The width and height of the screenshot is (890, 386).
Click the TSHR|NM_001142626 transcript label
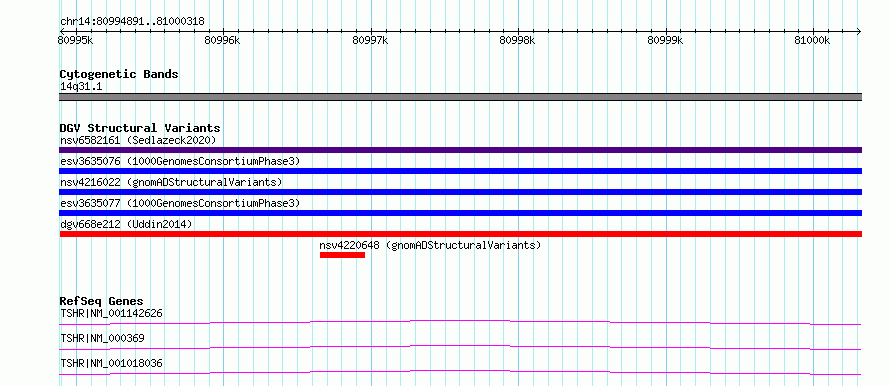pyautogui.click(x=112, y=313)
